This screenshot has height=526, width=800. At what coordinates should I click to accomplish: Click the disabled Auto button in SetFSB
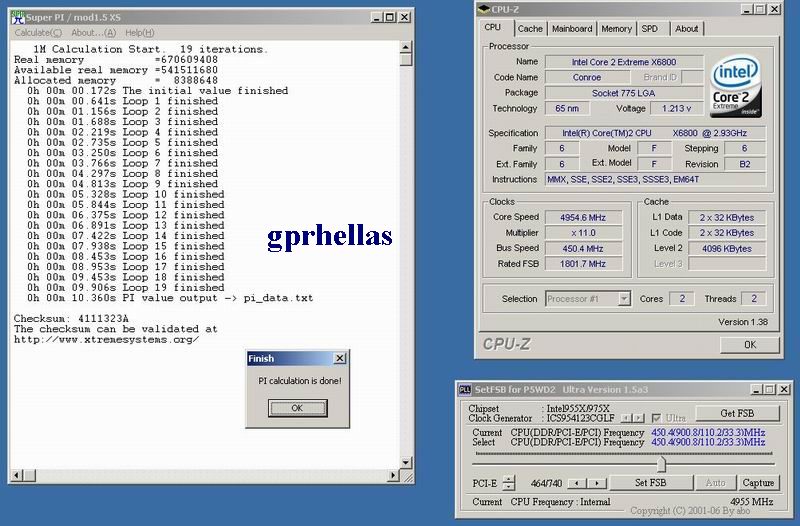[715, 483]
